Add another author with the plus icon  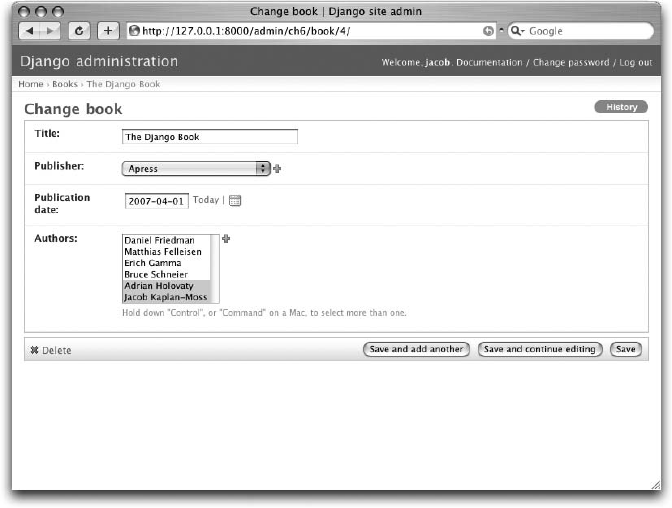pyautogui.click(x=226, y=239)
